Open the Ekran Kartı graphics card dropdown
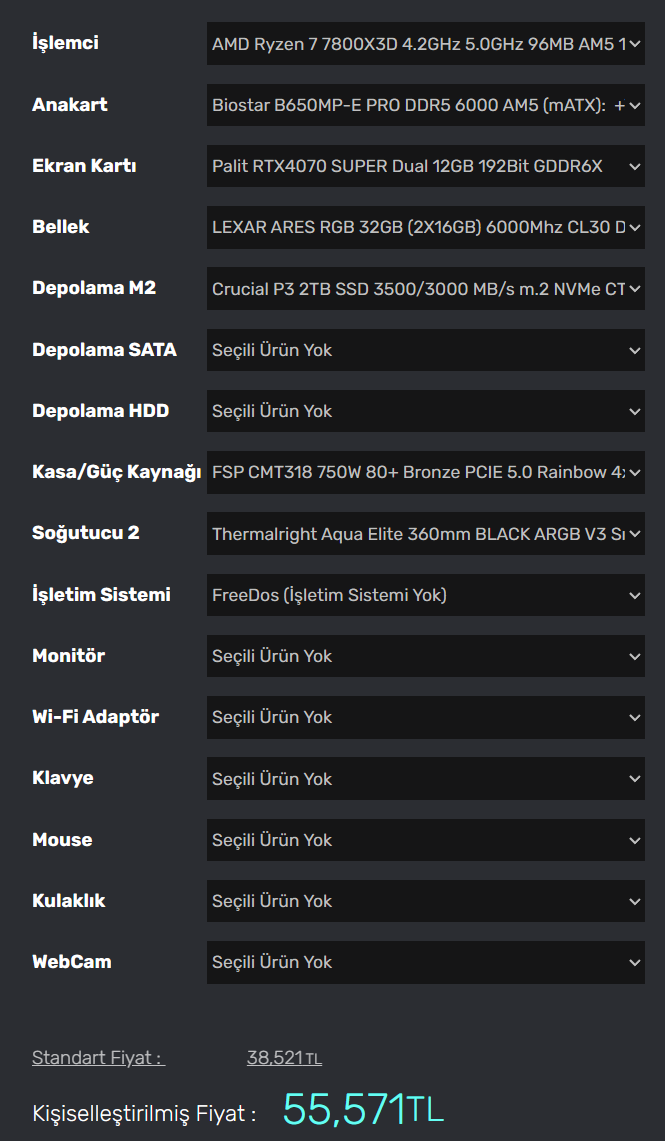 (x=425, y=166)
